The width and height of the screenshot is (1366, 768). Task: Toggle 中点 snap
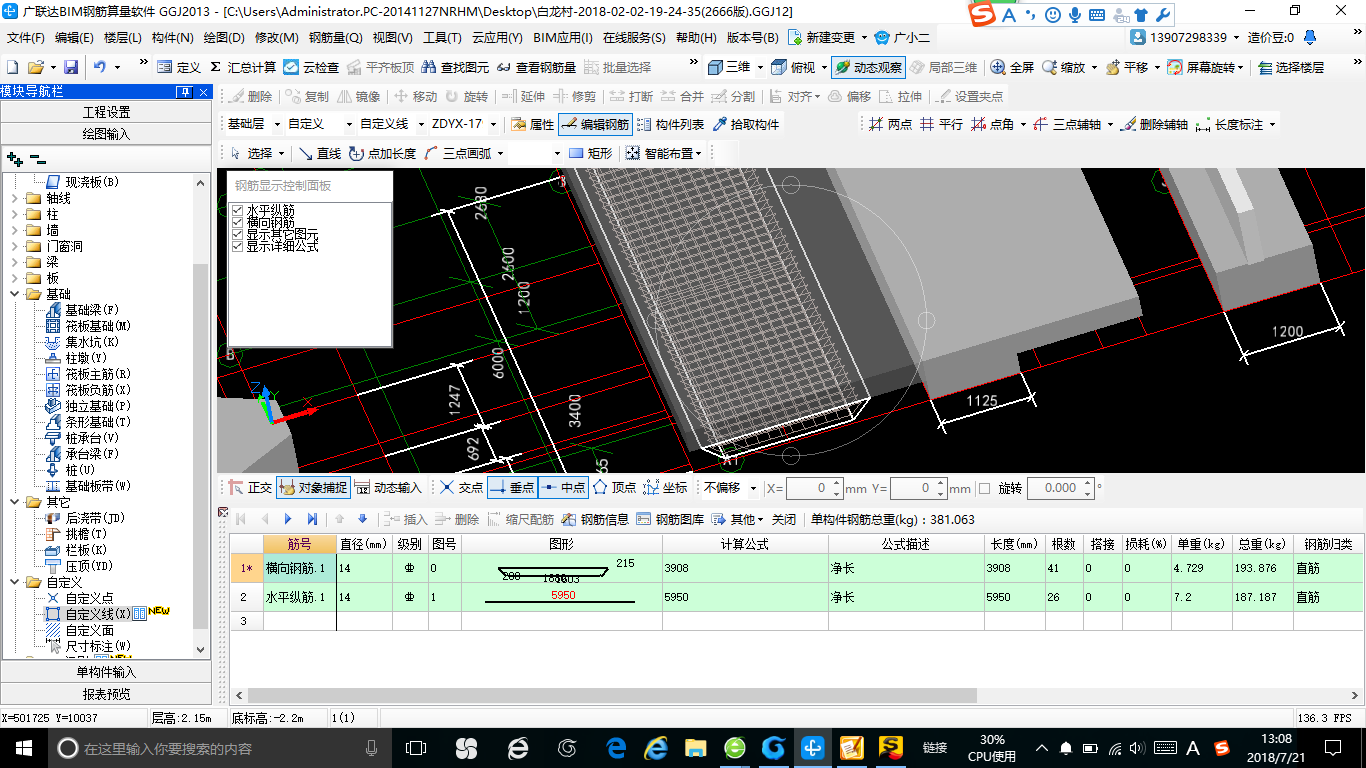(563, 488)
